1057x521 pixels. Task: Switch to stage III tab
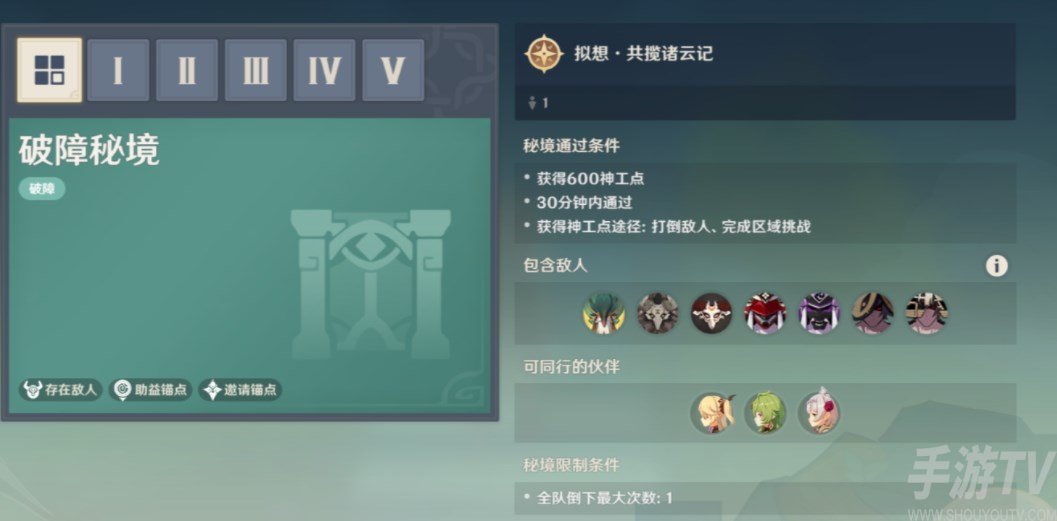click(x=255, y=70)
